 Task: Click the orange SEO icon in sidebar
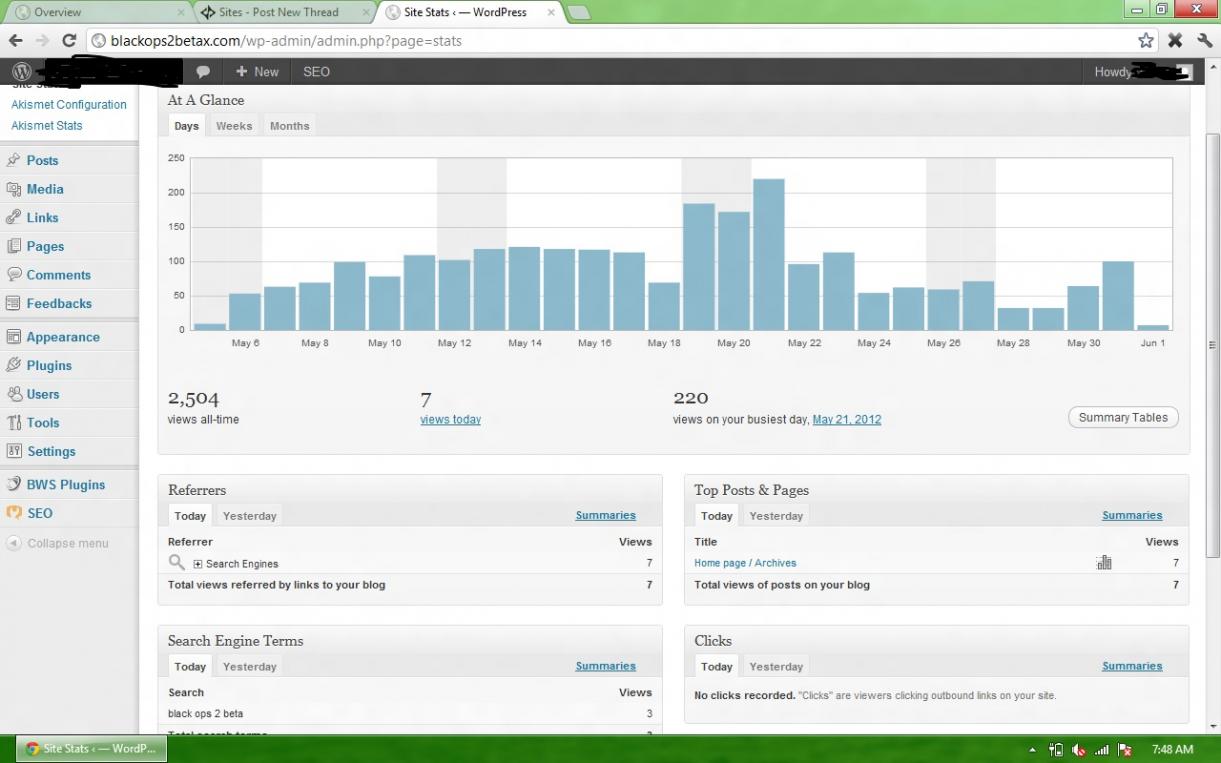pyautogui.click(x=13, y=513)
